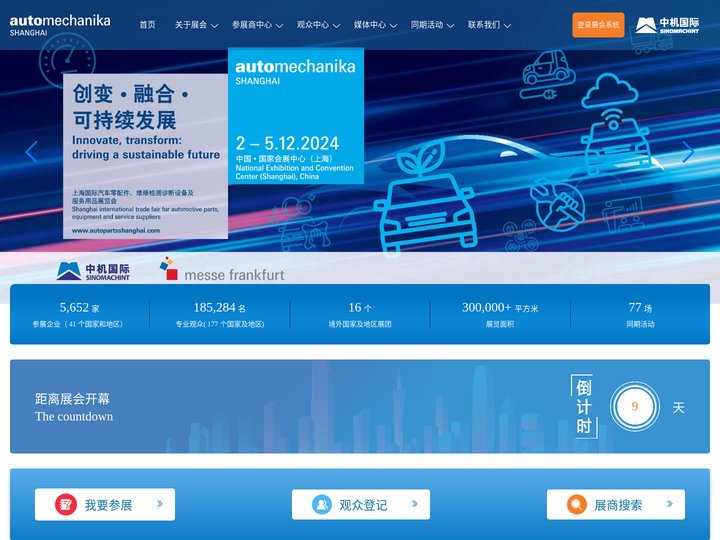Click the 16 个 overseas pavilions statistic
The width and height of the screenshot is (720, 540).
(x=360, y=314)
